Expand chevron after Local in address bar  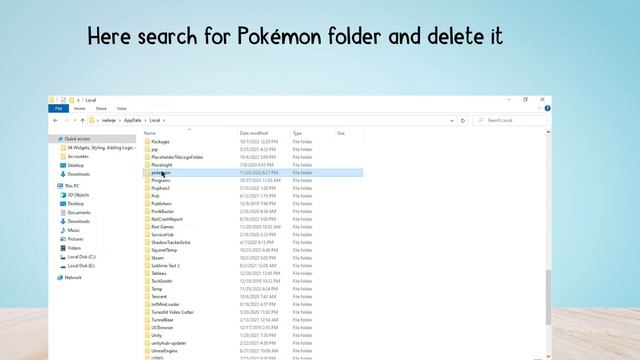(x=164, y=120)
